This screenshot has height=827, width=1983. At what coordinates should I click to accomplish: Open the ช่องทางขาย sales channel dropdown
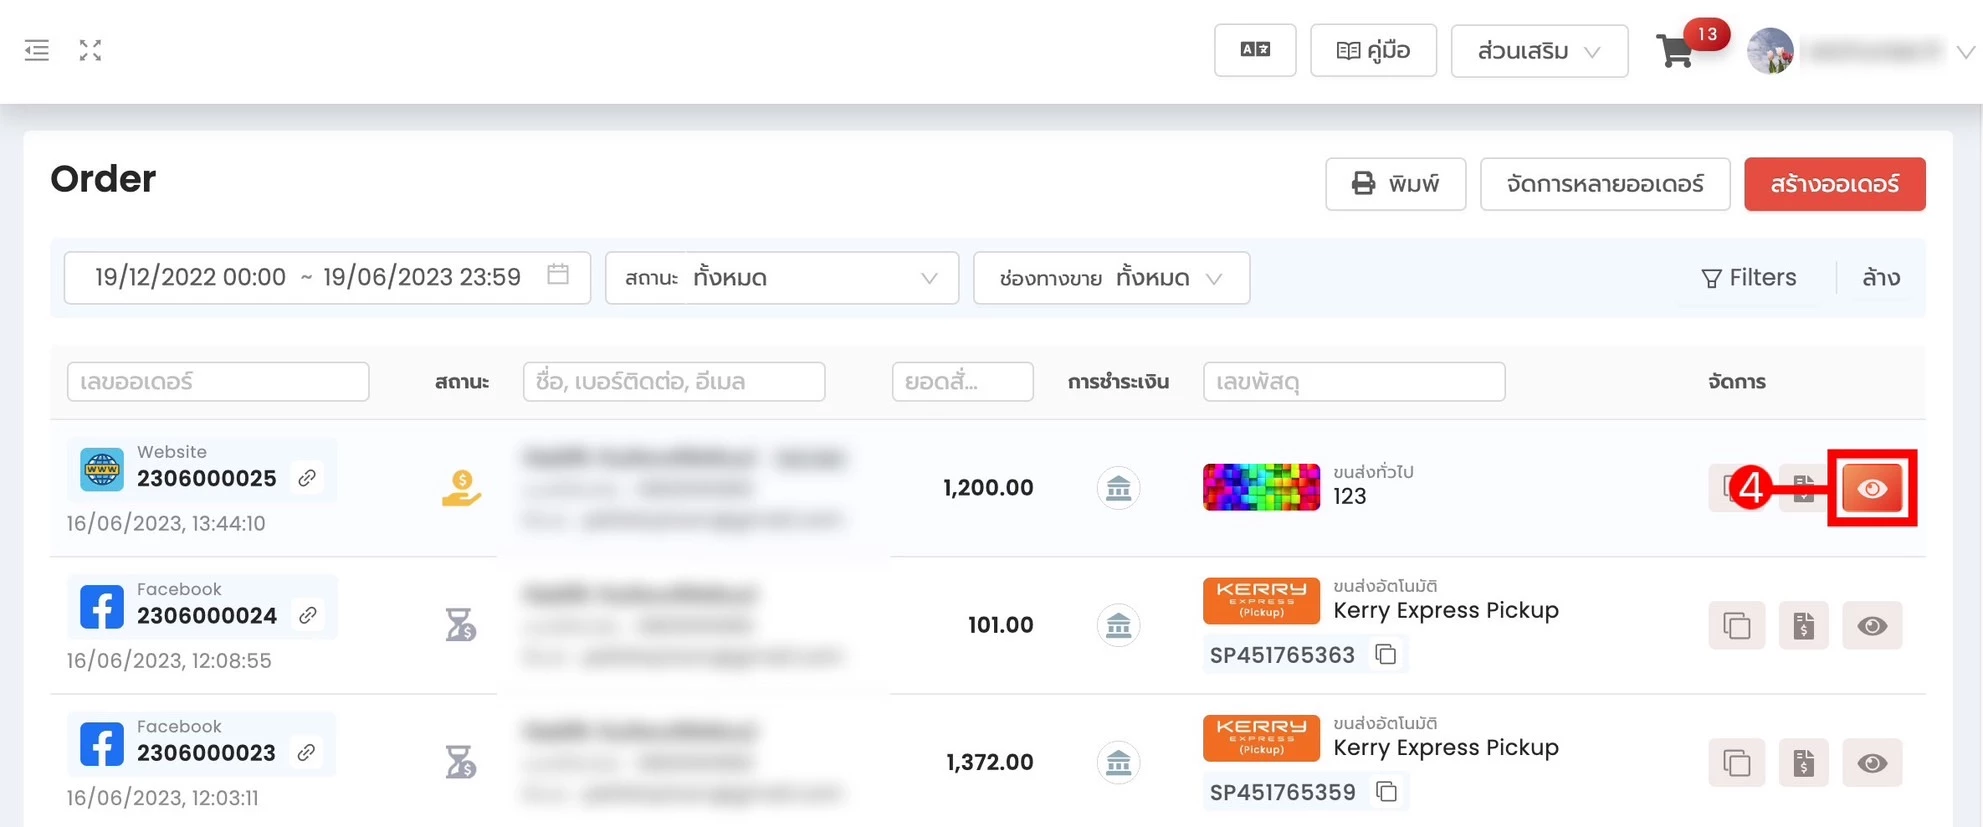coord(1110,278)
